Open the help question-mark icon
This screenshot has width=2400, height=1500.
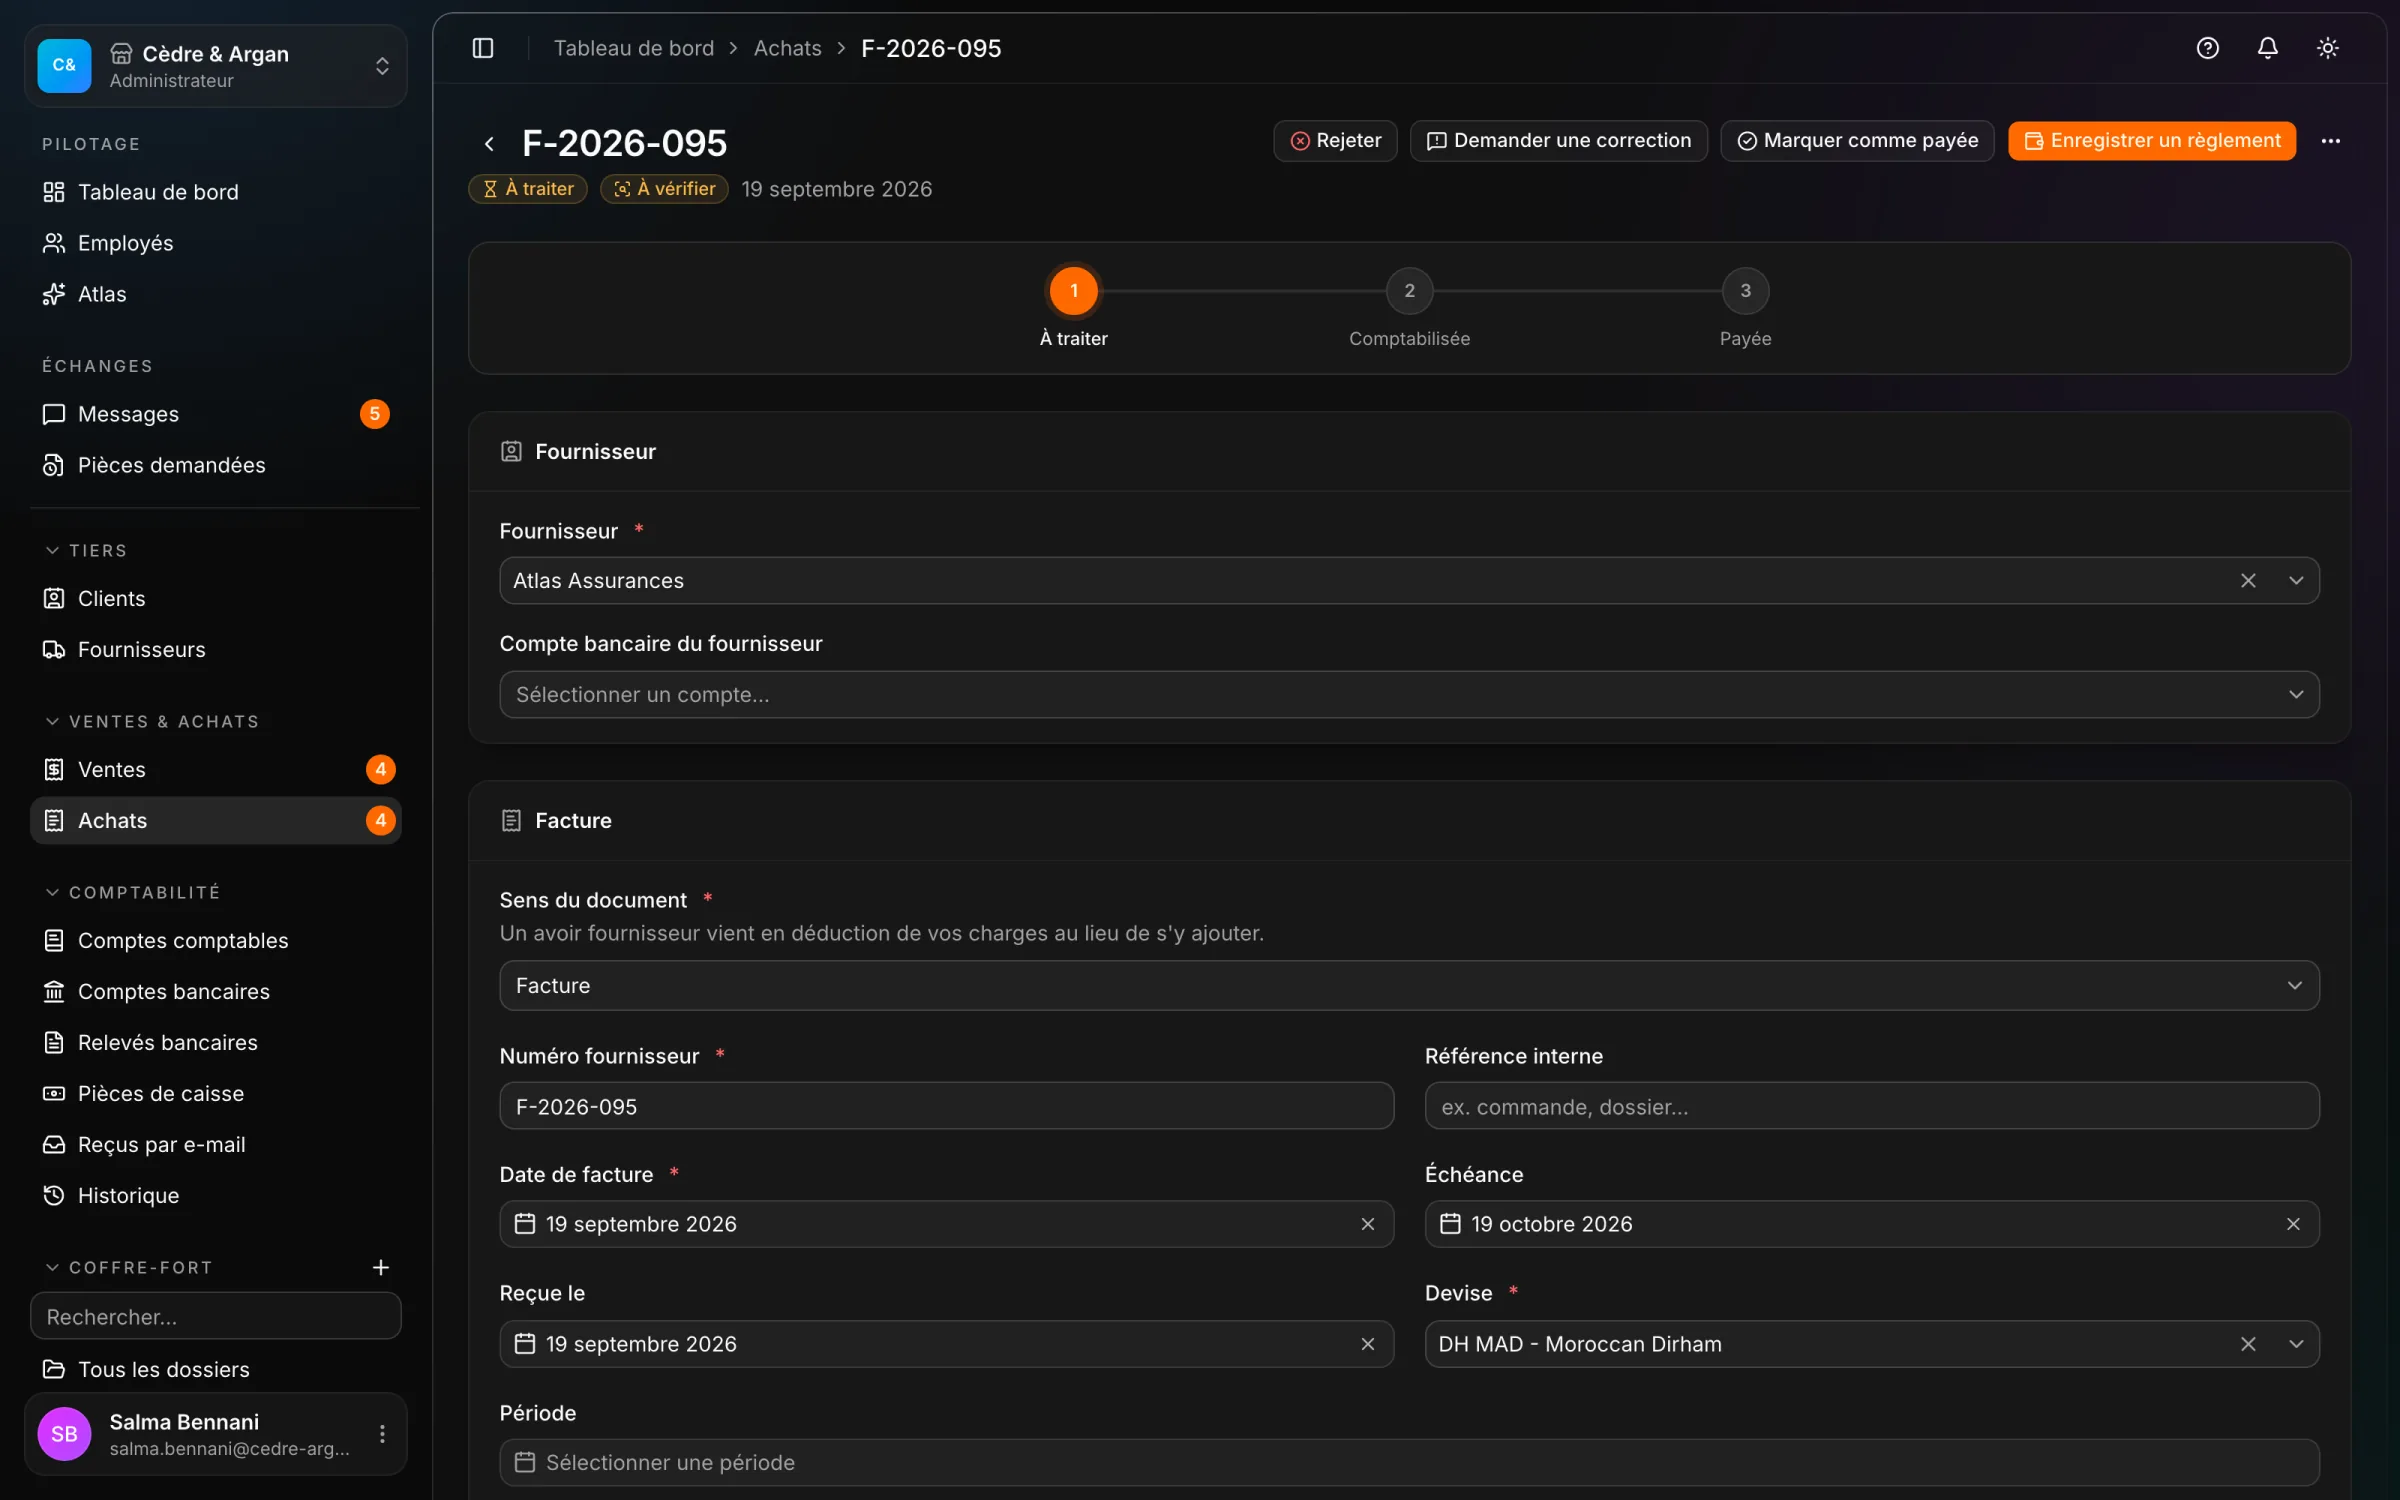(2207, 48)
